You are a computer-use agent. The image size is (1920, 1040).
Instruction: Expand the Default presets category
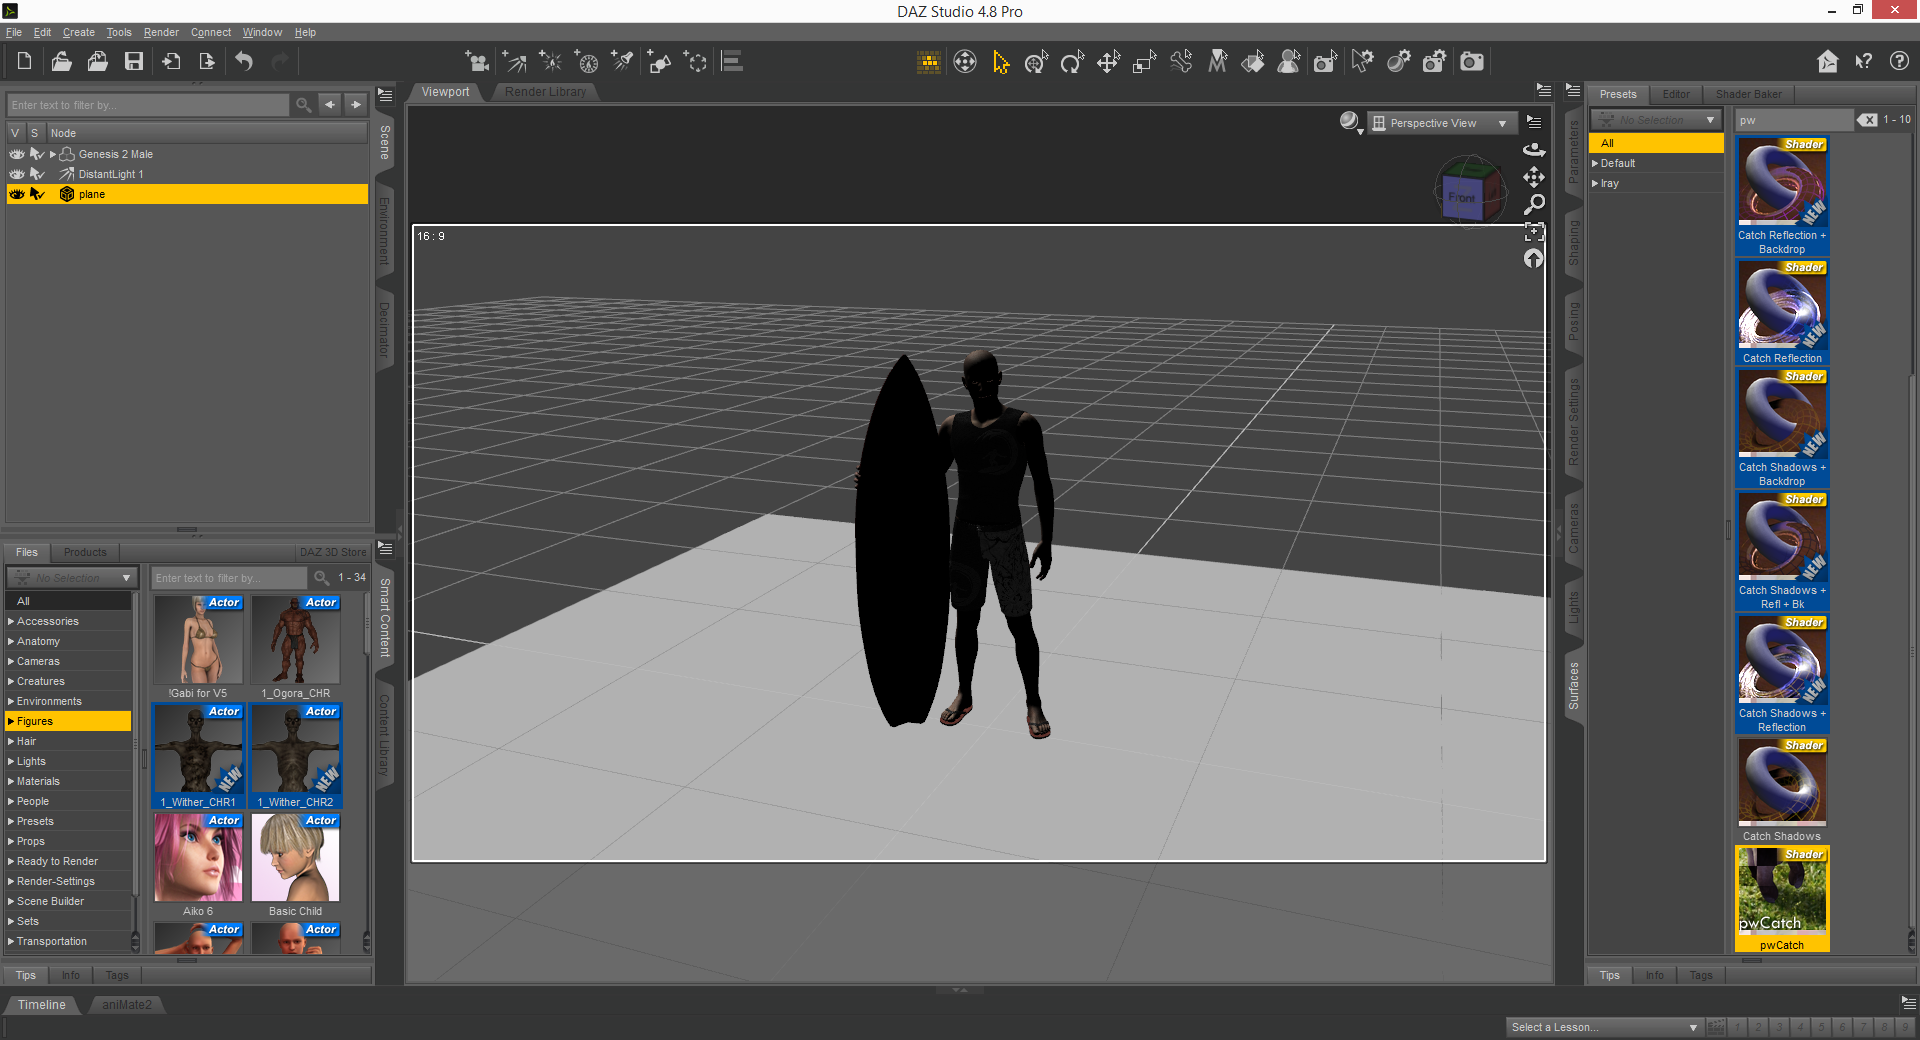1595,163
